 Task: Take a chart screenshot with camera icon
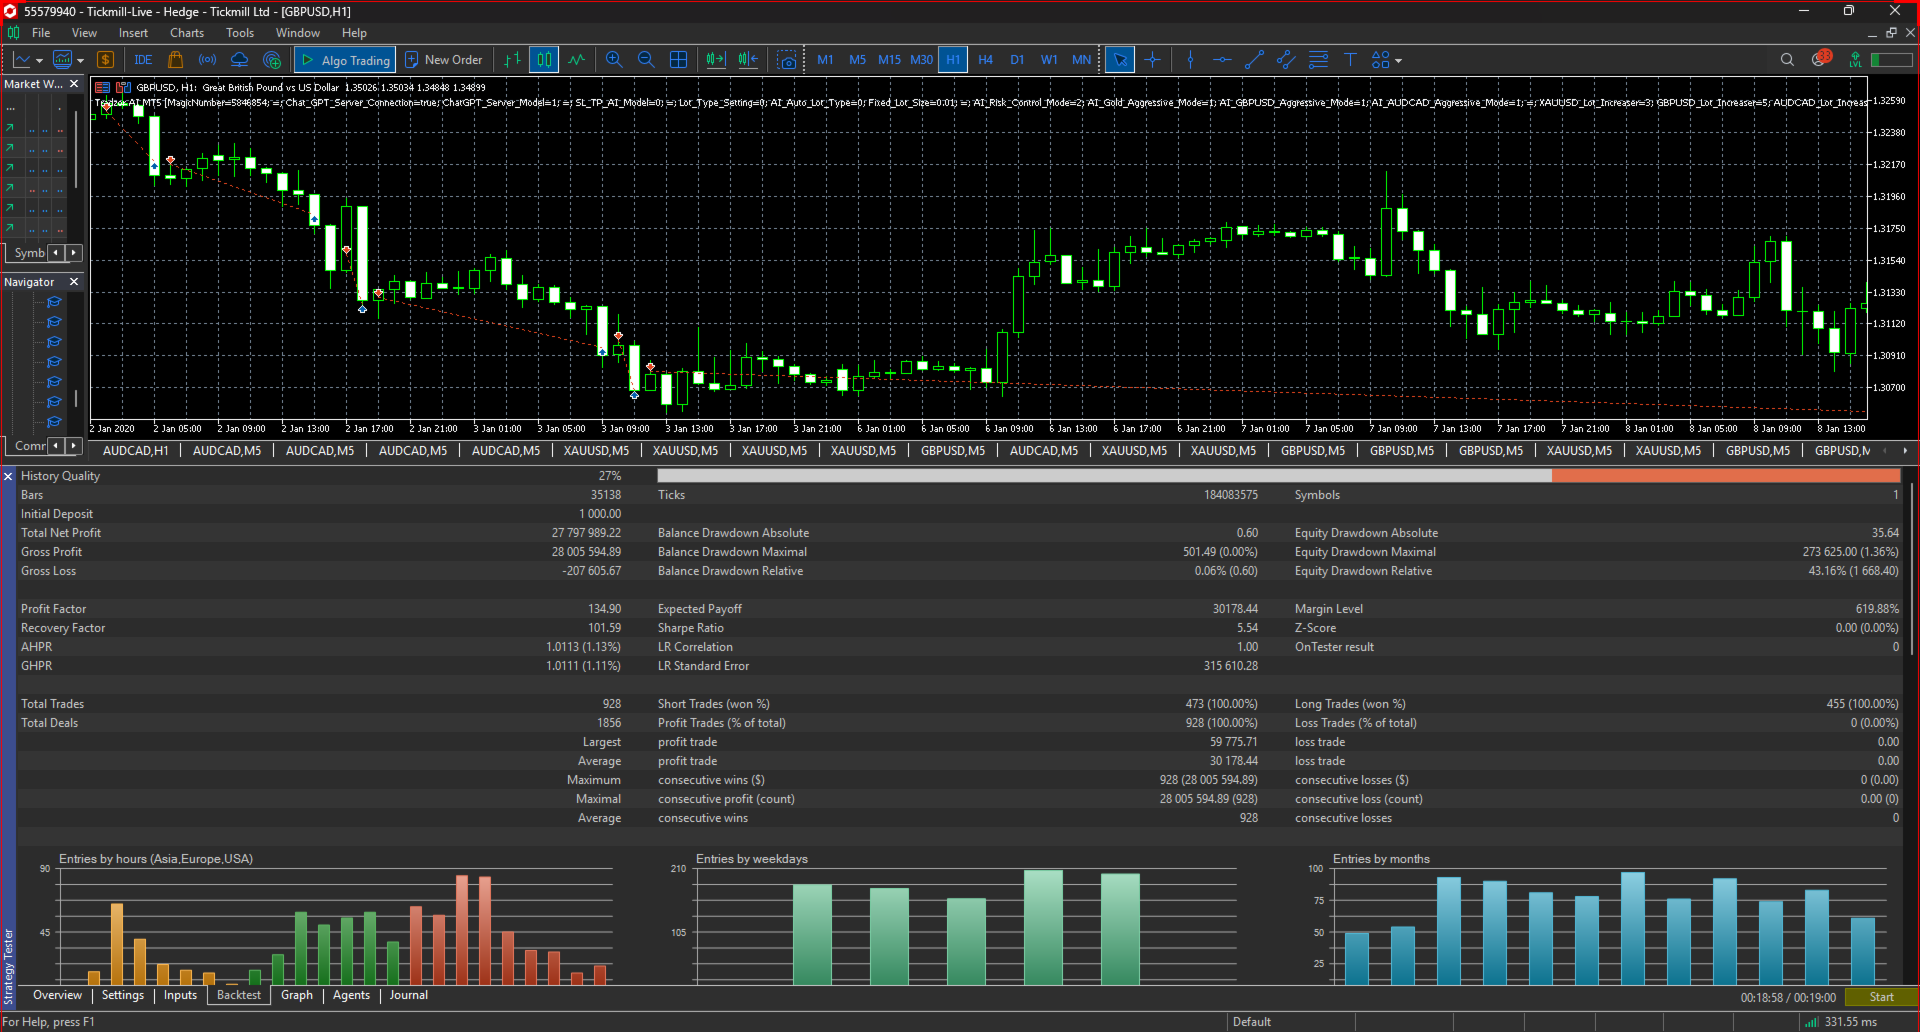[x=788, y=60]
